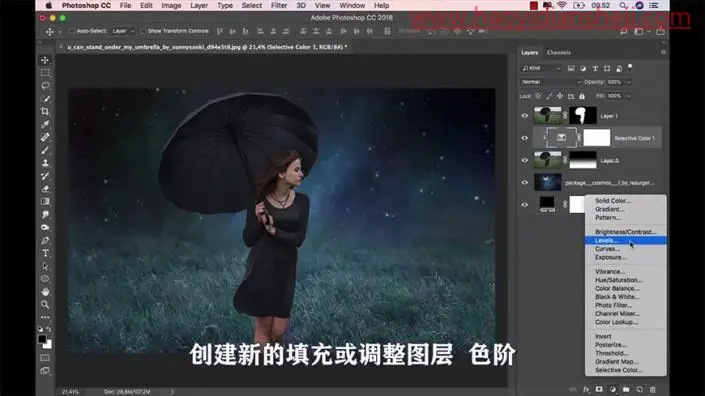Viewport: 705px width, 396px height.
Task: Open the Apple menu
Action: click(49, 5)
